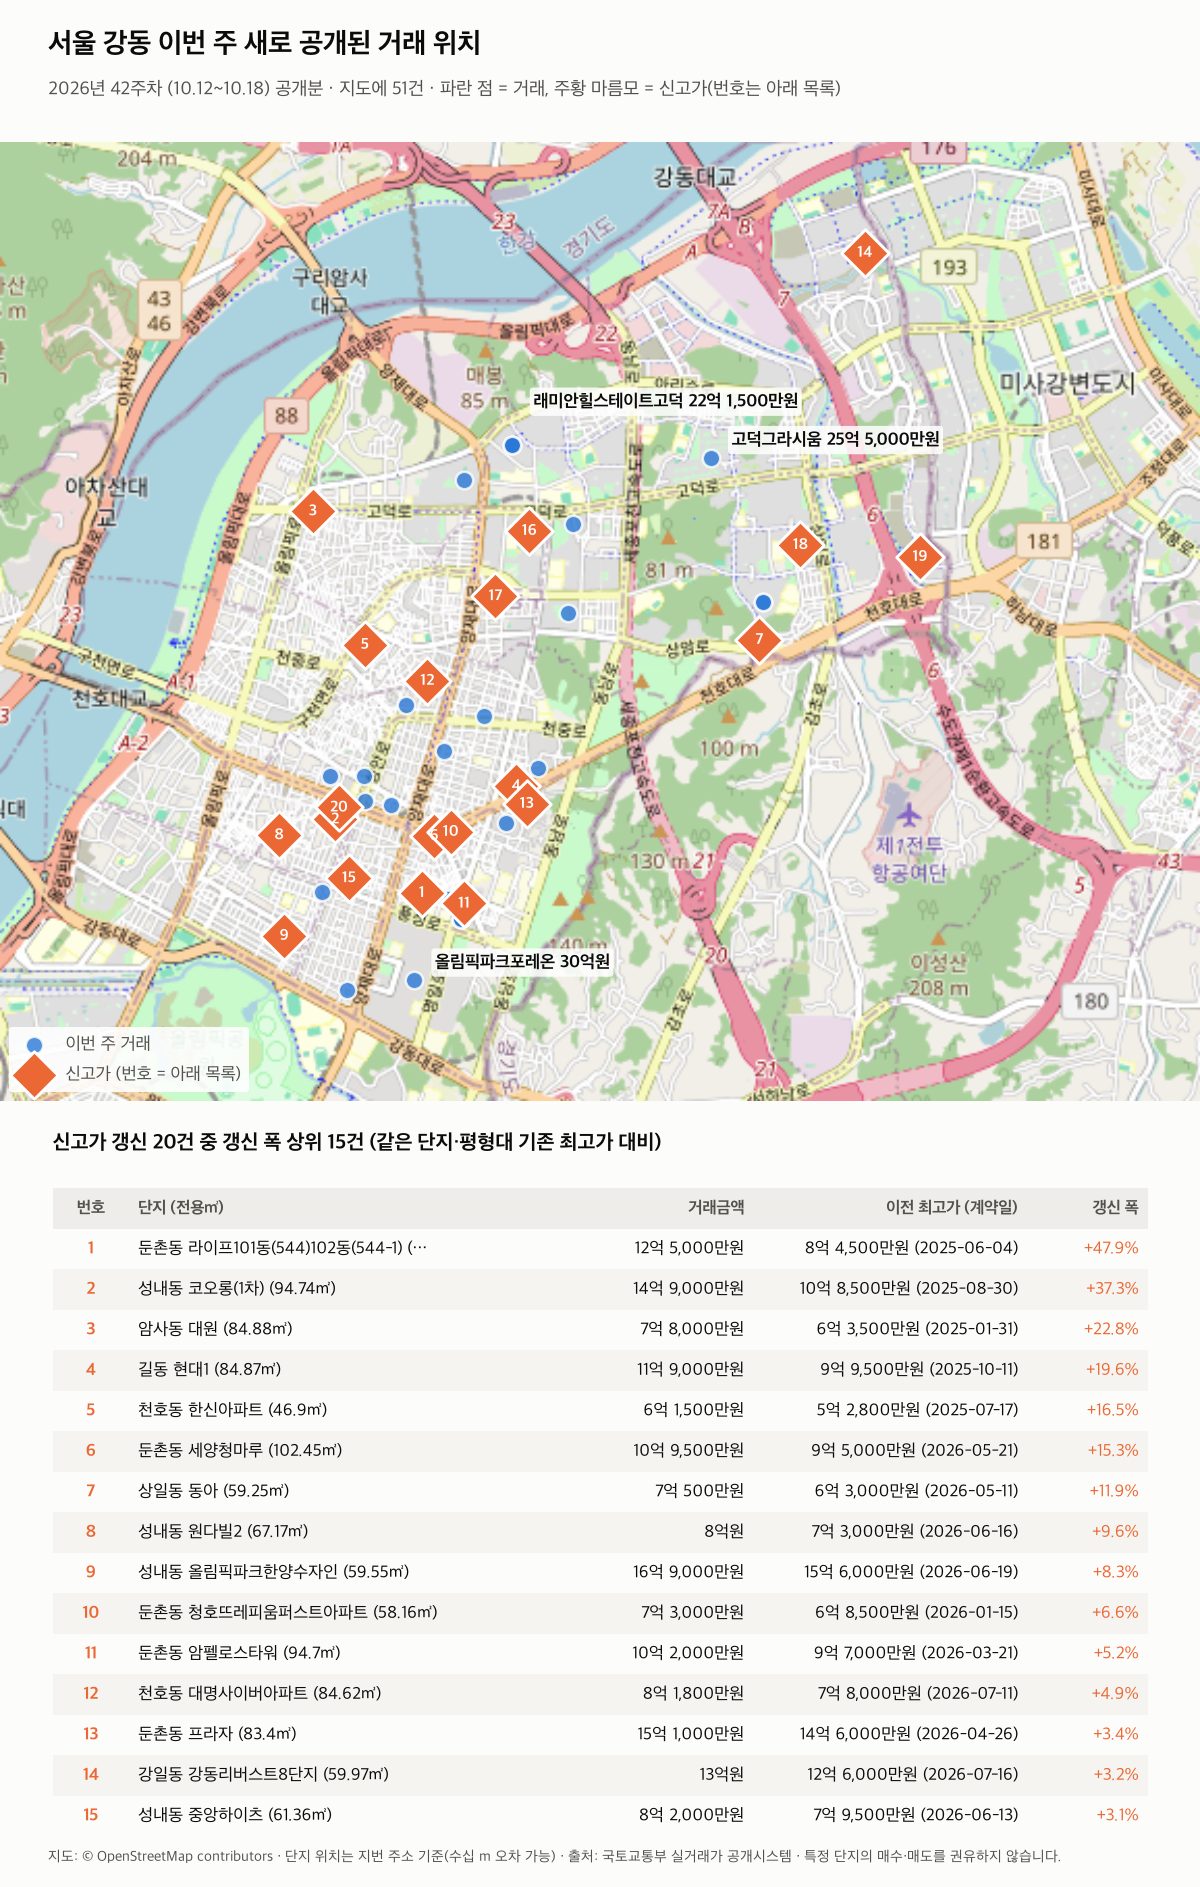Click the '올림픽파크포레온 30억원' map label
The width and height of the screenshot is (1200, 1887).
click(x=522, y=961)
